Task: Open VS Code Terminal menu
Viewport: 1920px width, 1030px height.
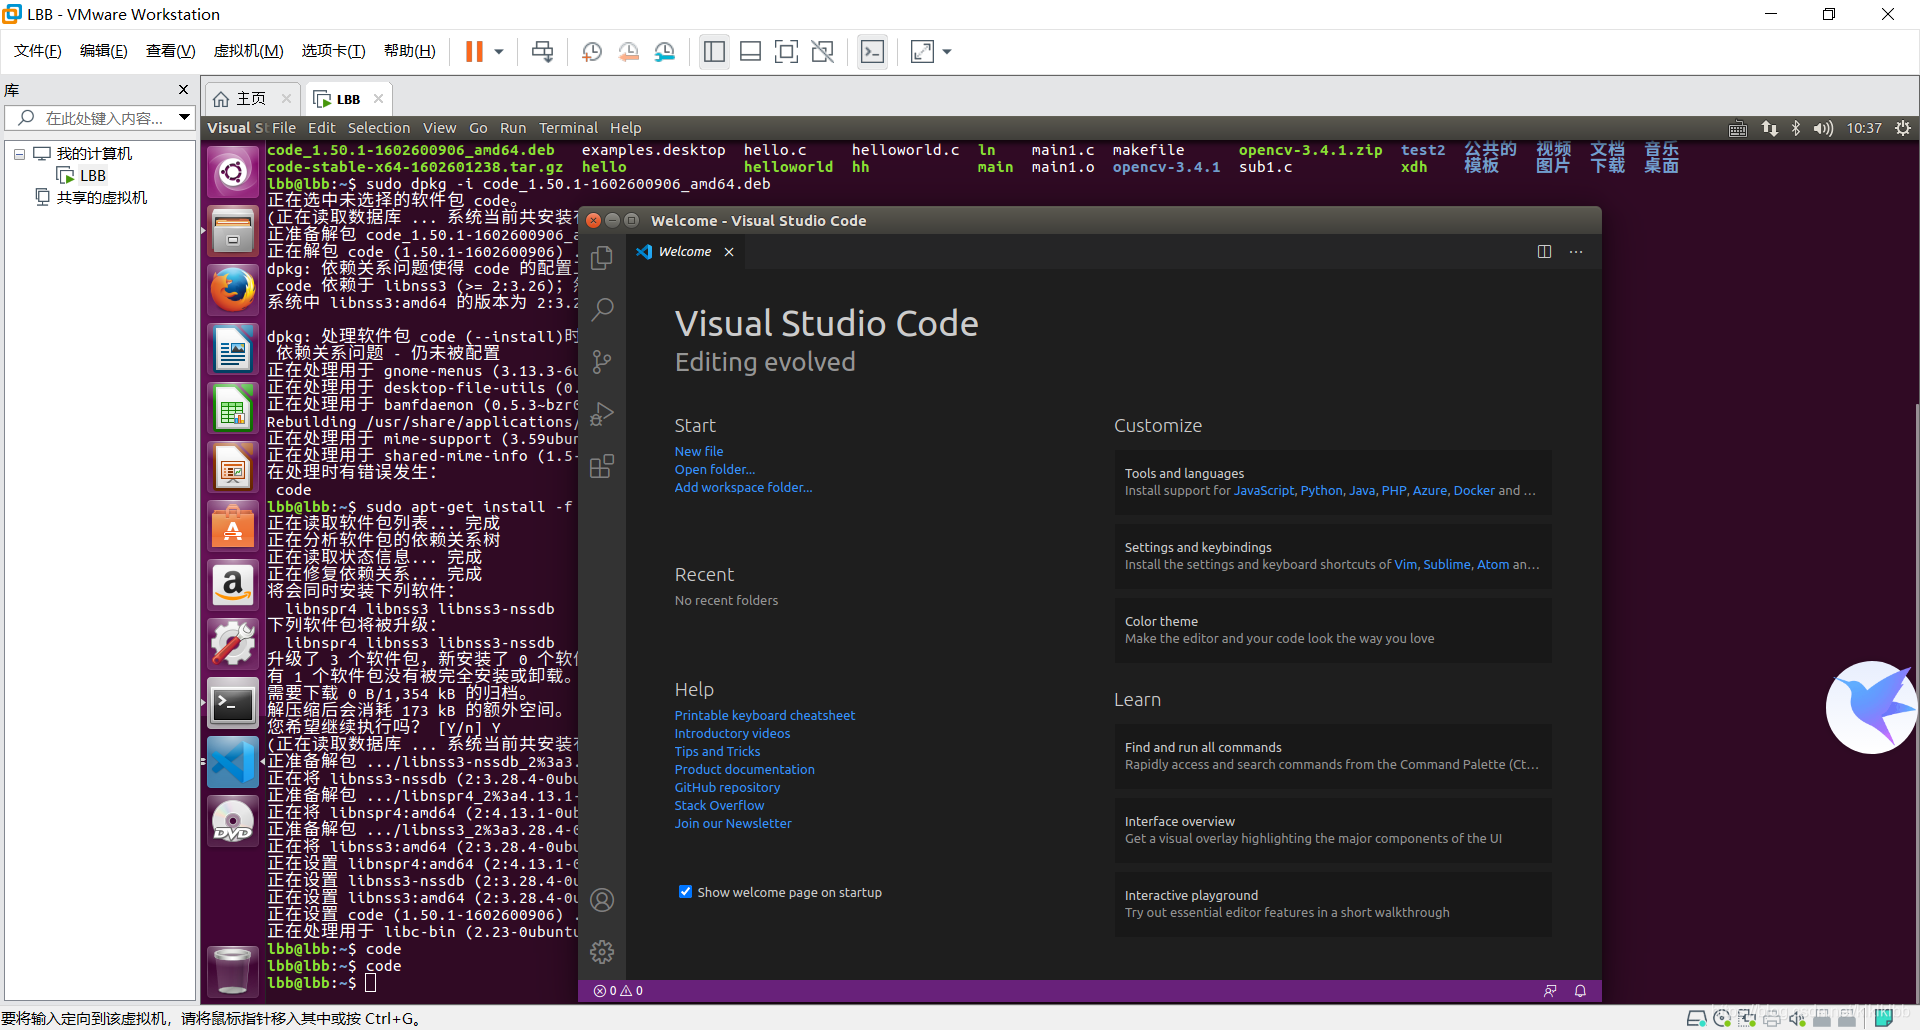Action: tap(568, 128)
